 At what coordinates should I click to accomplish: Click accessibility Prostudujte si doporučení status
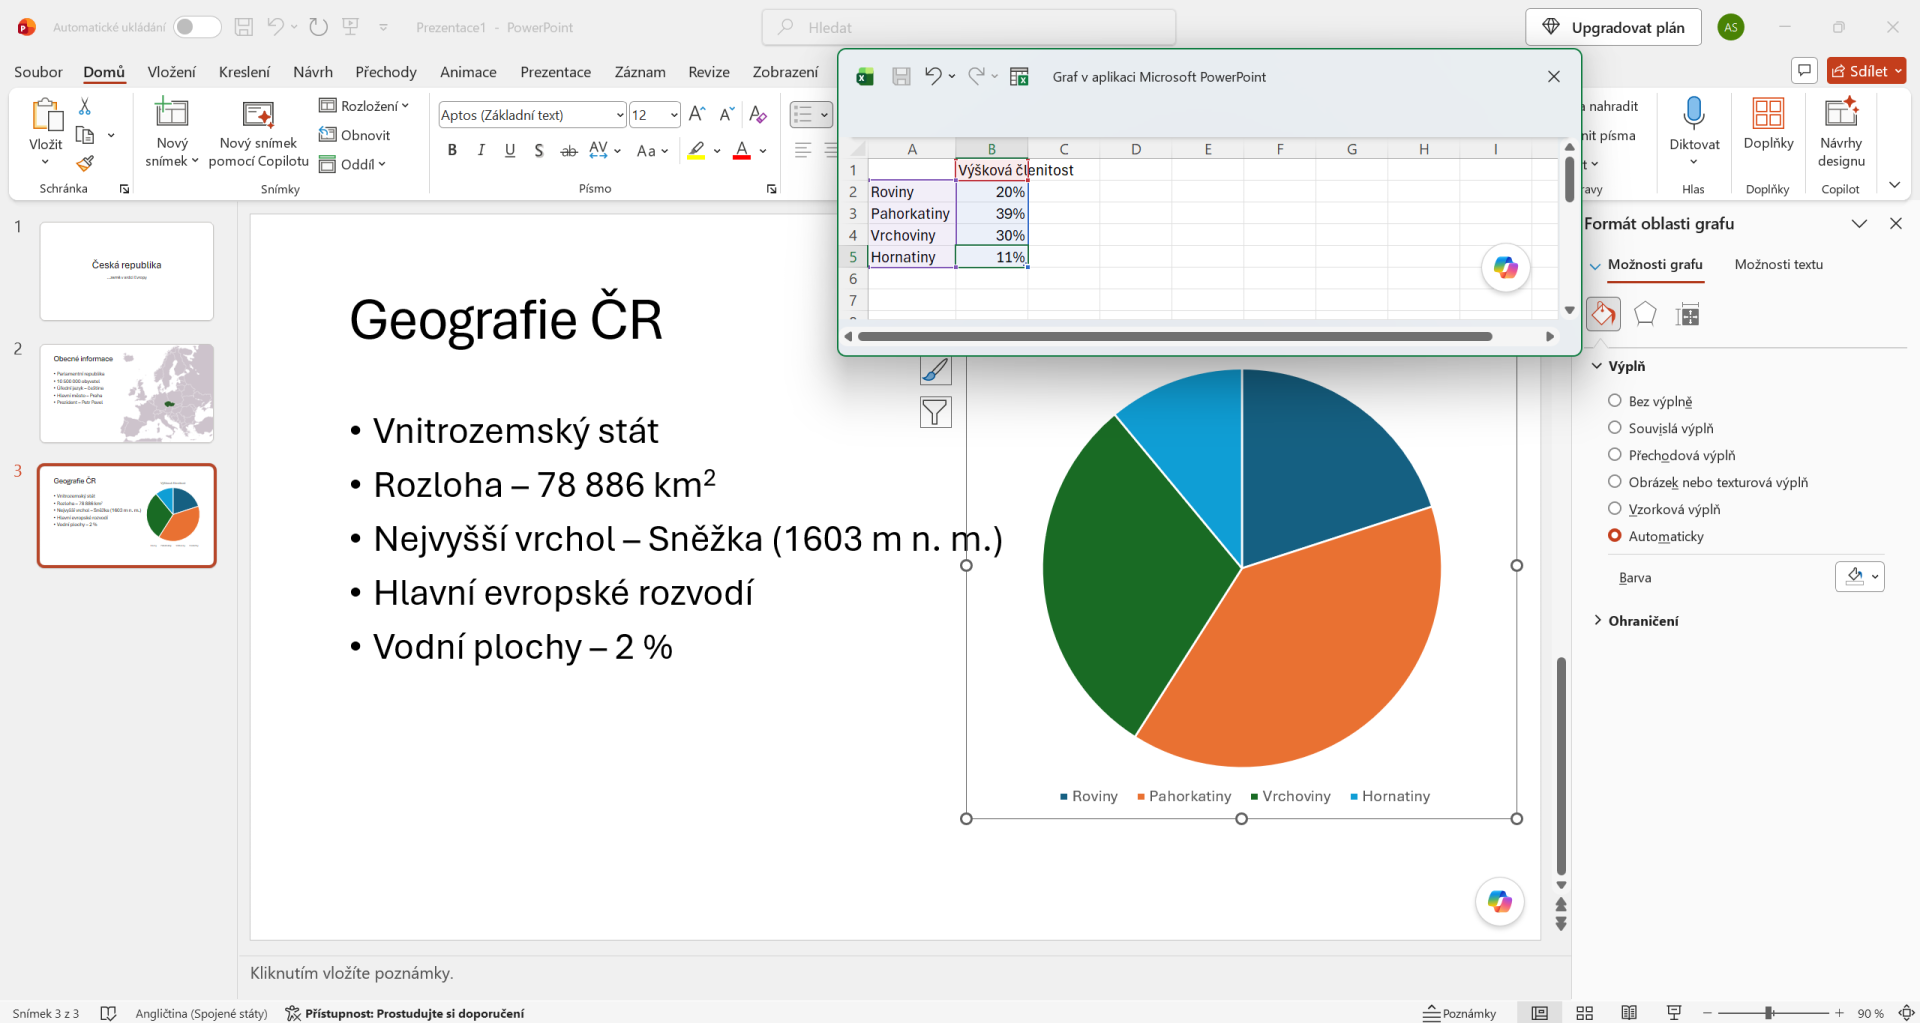(x=405, y=1013)
